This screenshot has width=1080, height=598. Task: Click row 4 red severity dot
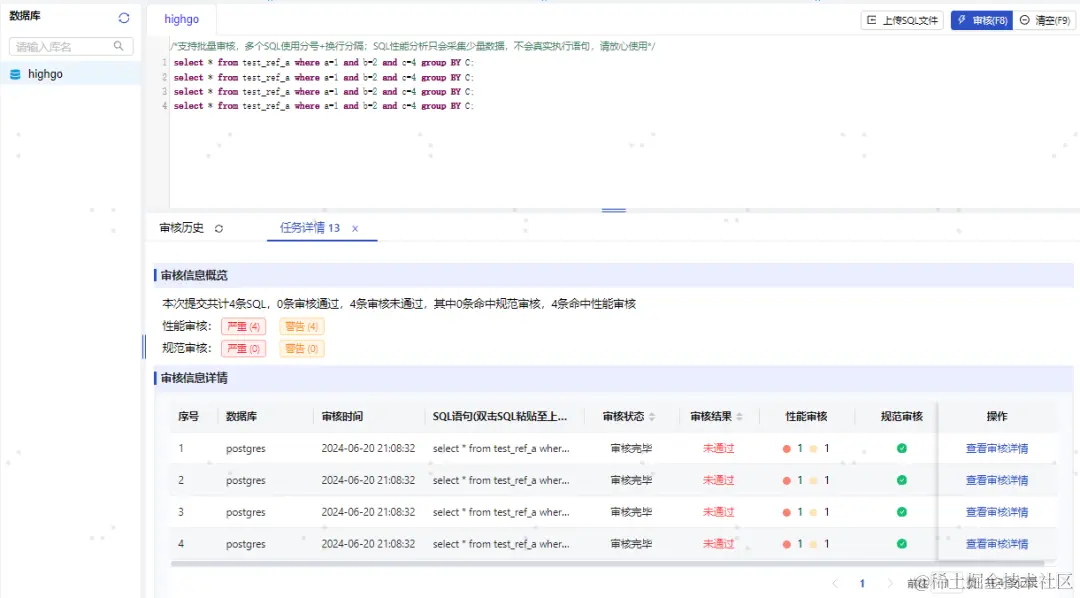[787, 544]
